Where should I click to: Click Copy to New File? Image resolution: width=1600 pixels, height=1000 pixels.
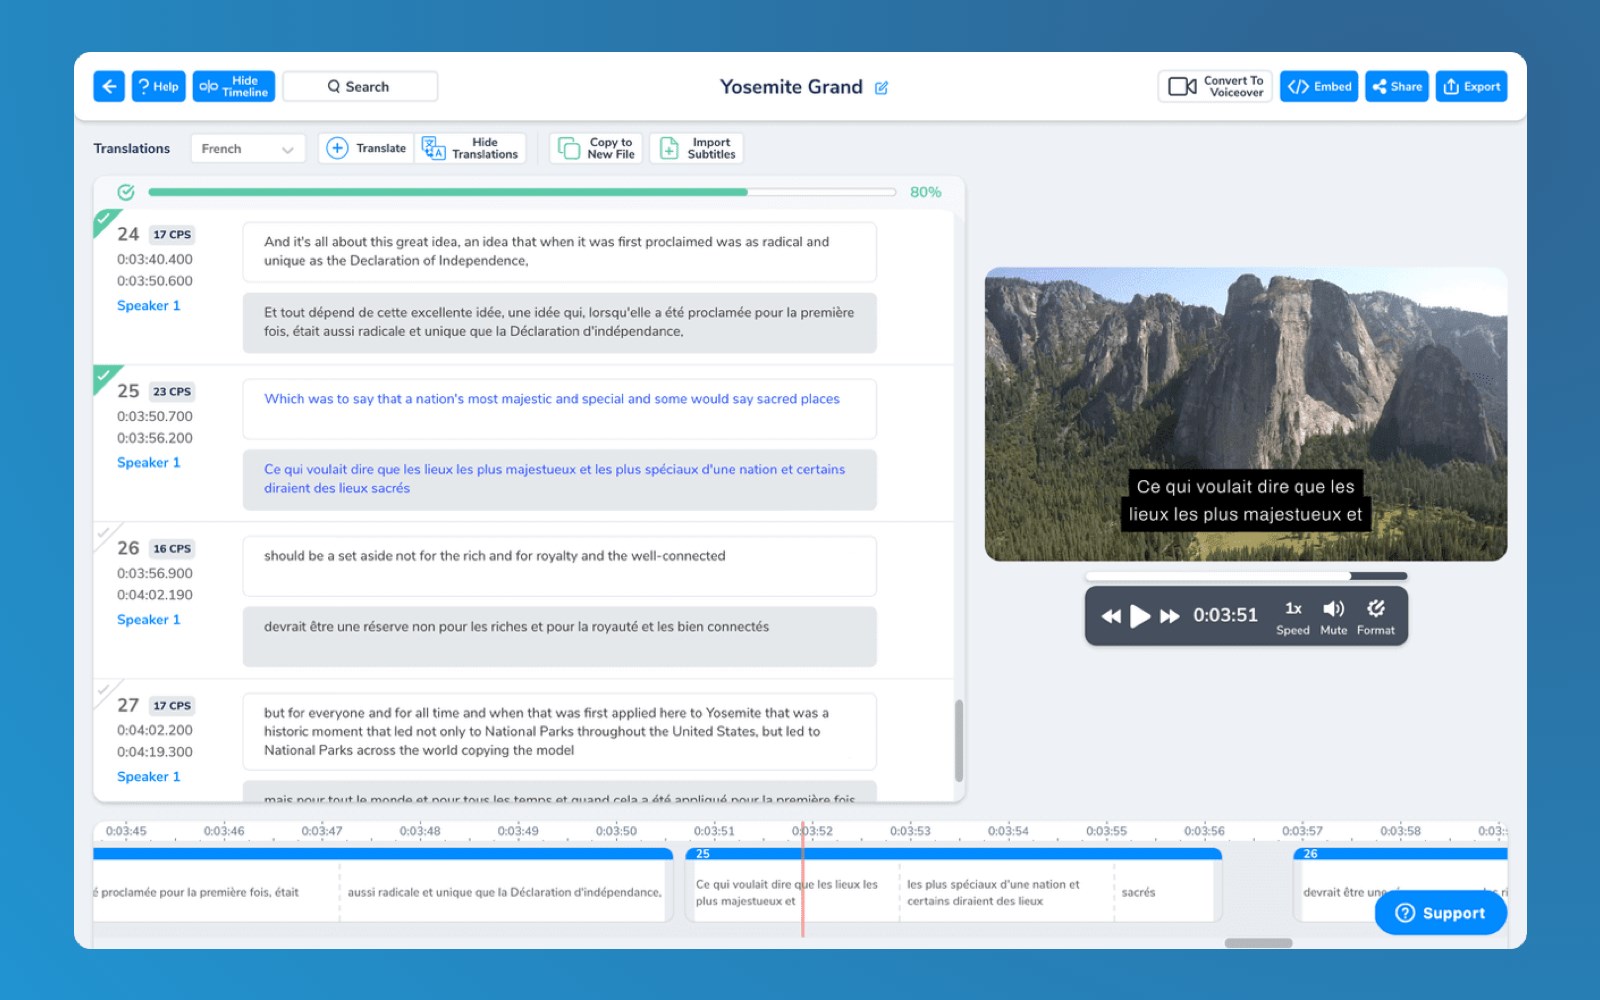coord(597,148)
